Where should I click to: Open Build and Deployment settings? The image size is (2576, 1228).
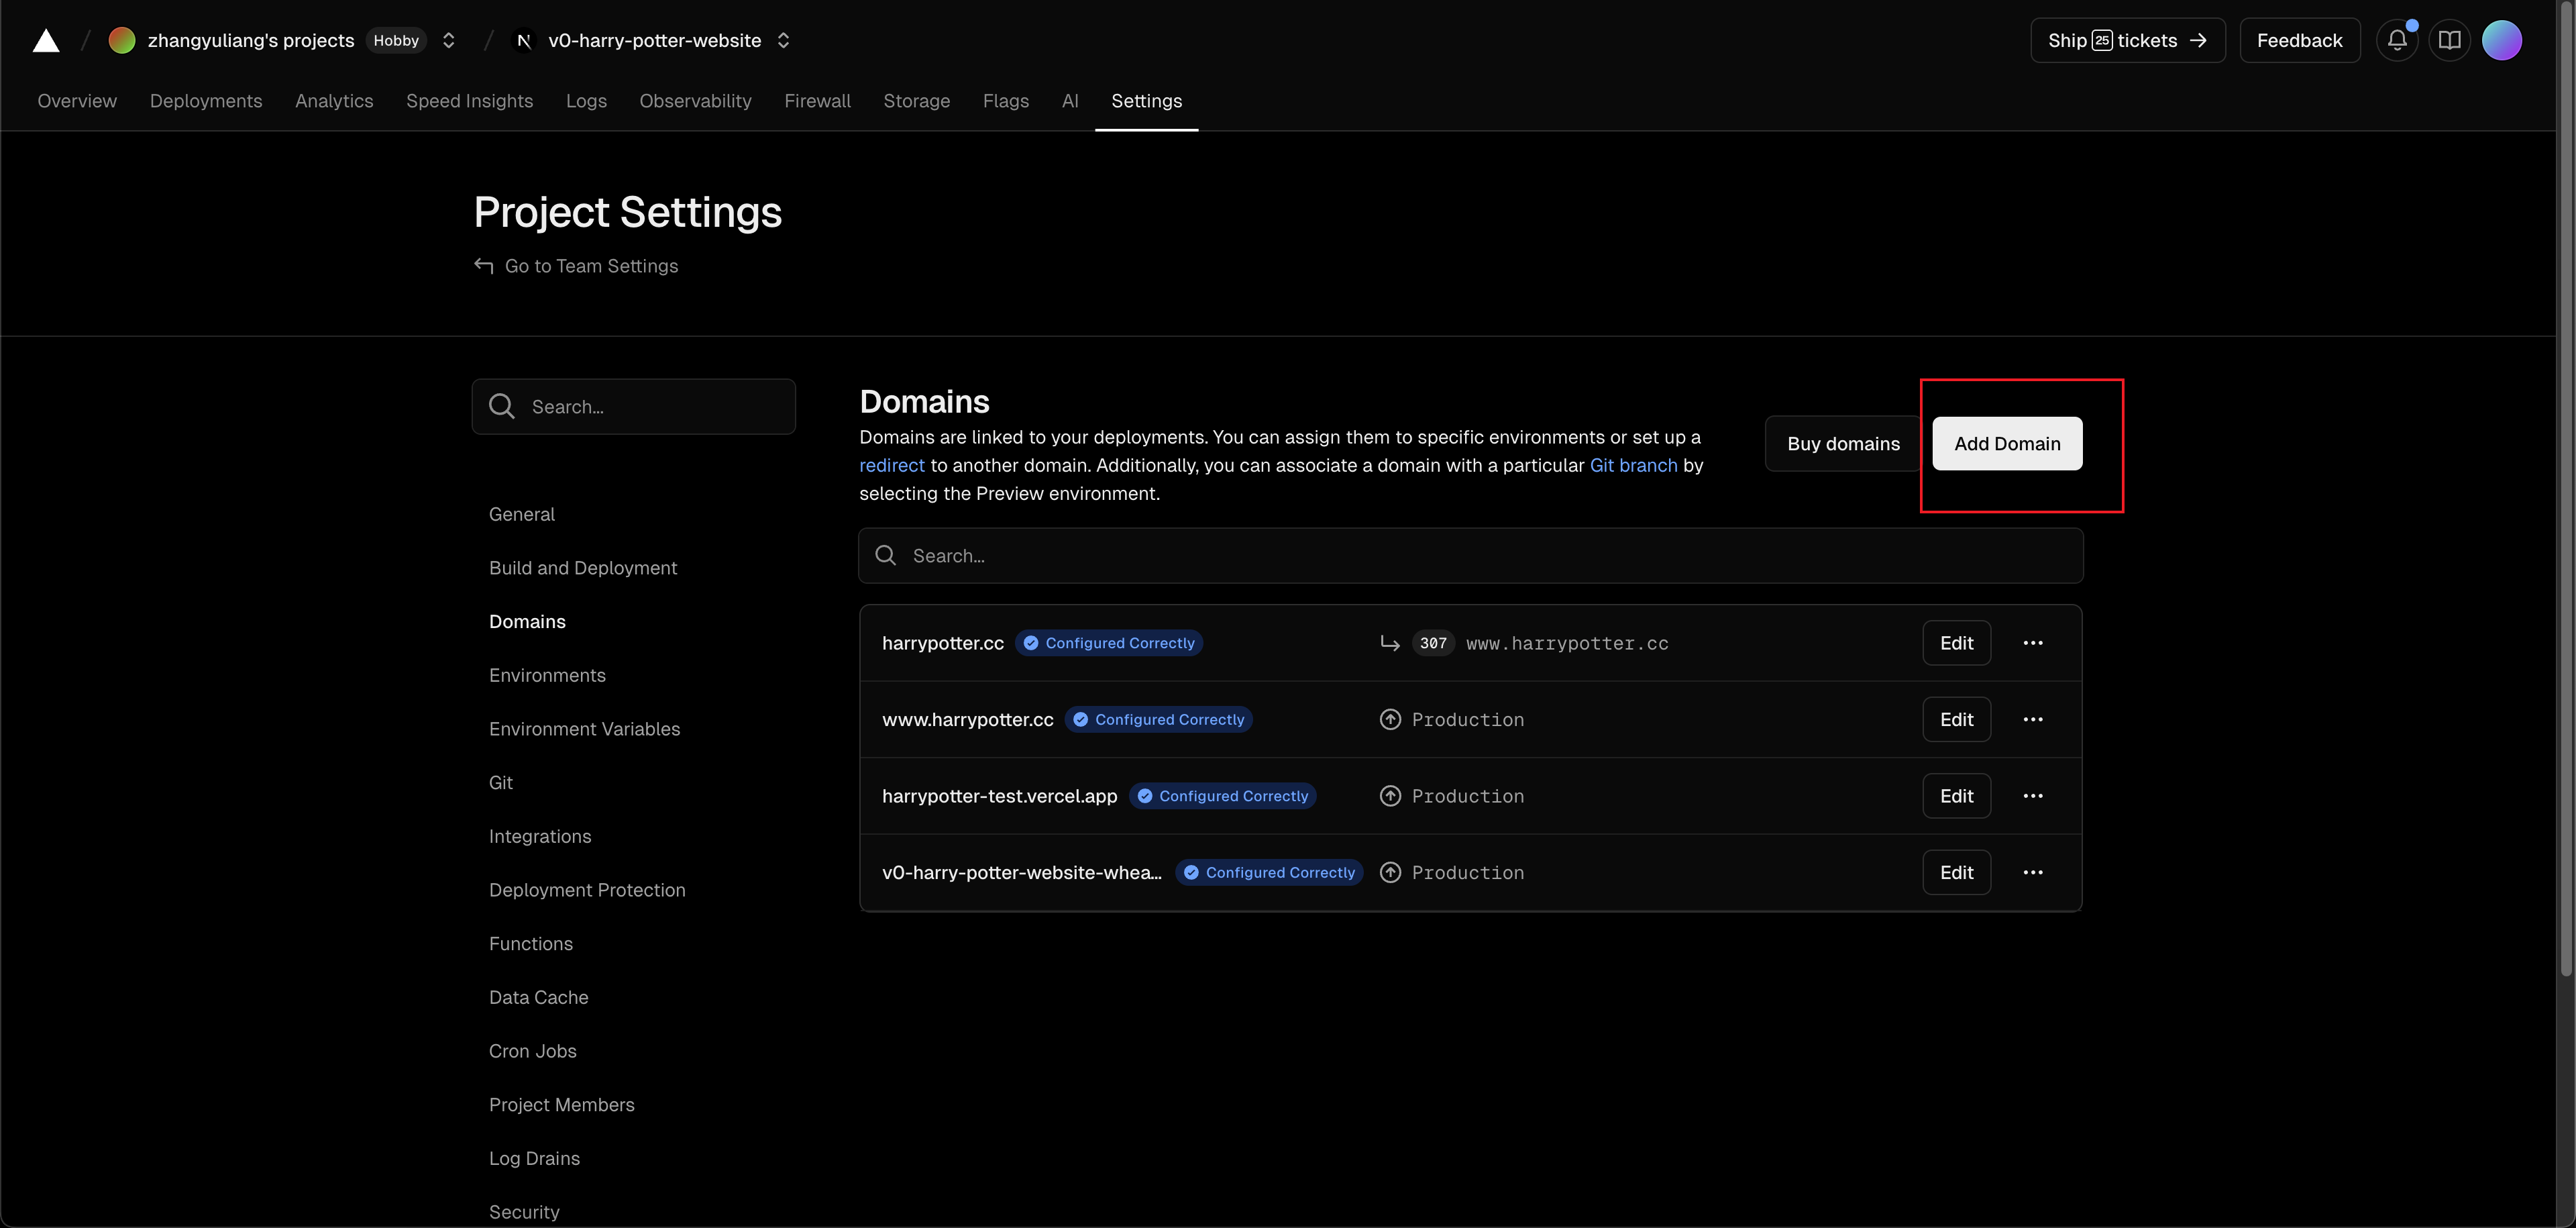582,568
